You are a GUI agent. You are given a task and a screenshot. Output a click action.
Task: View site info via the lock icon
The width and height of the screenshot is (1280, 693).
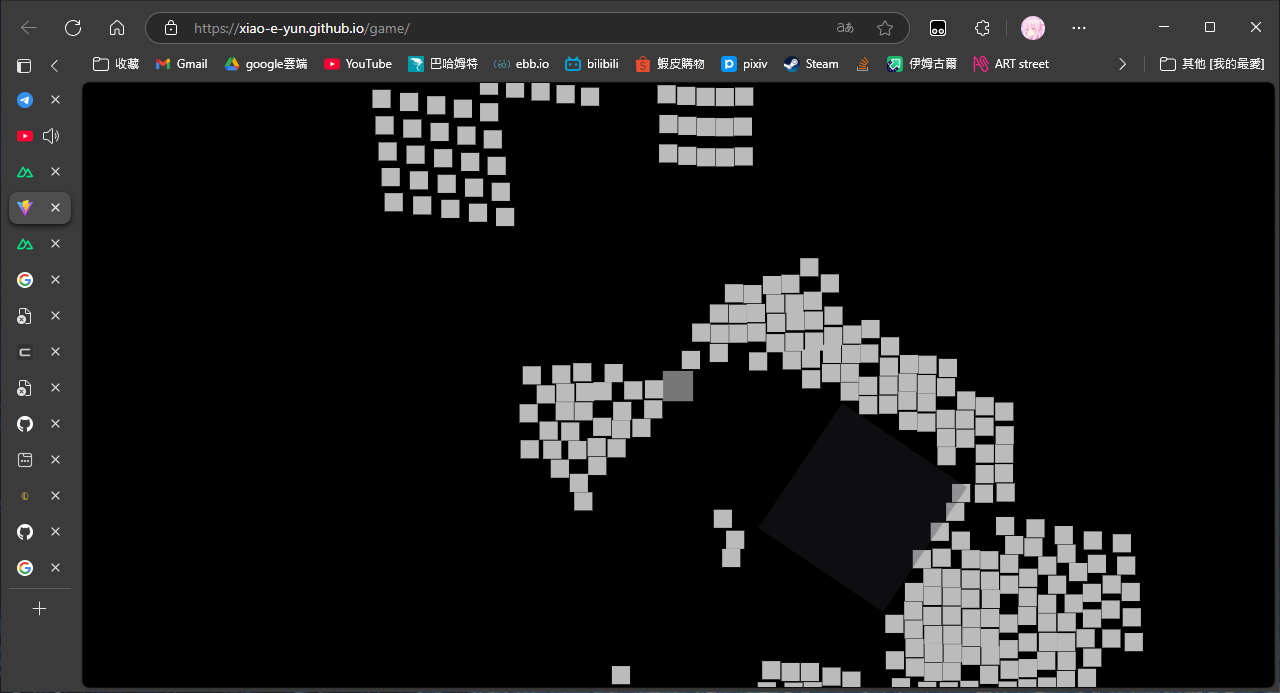pyautogui.click(x=171, y=28)
